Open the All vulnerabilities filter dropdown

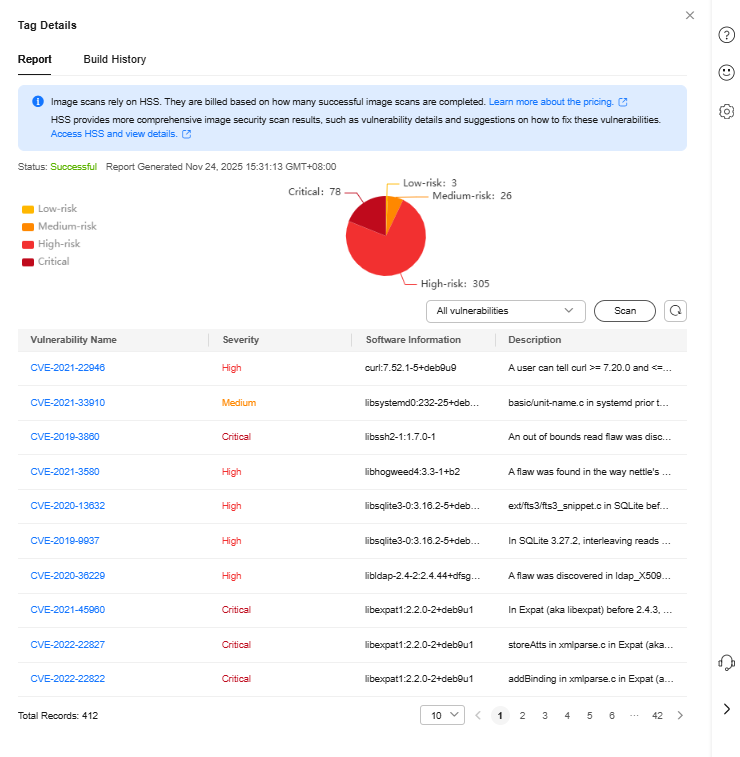coord(505,311)
